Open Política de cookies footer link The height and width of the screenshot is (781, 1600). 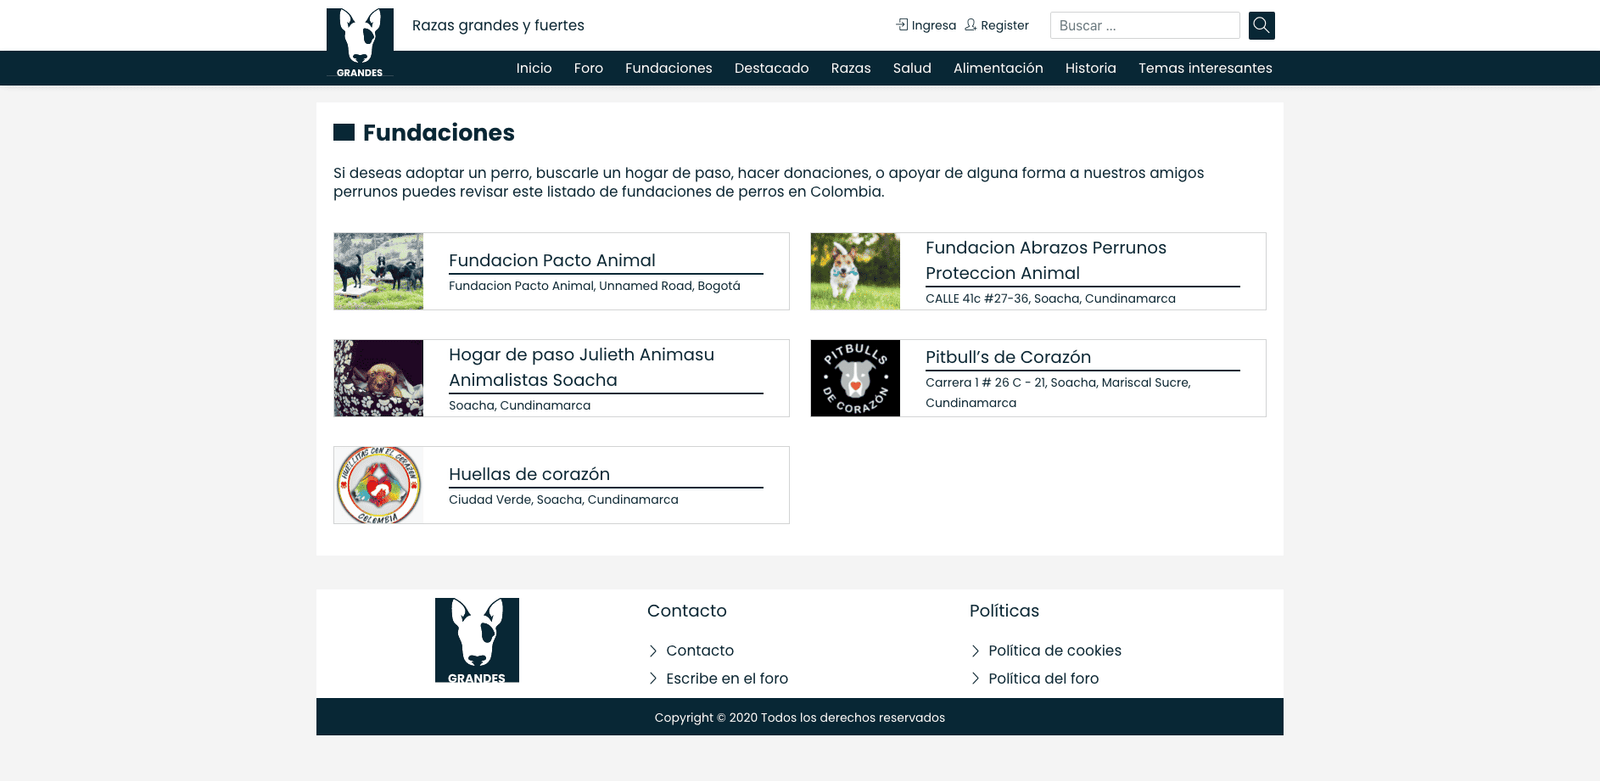1055,651
